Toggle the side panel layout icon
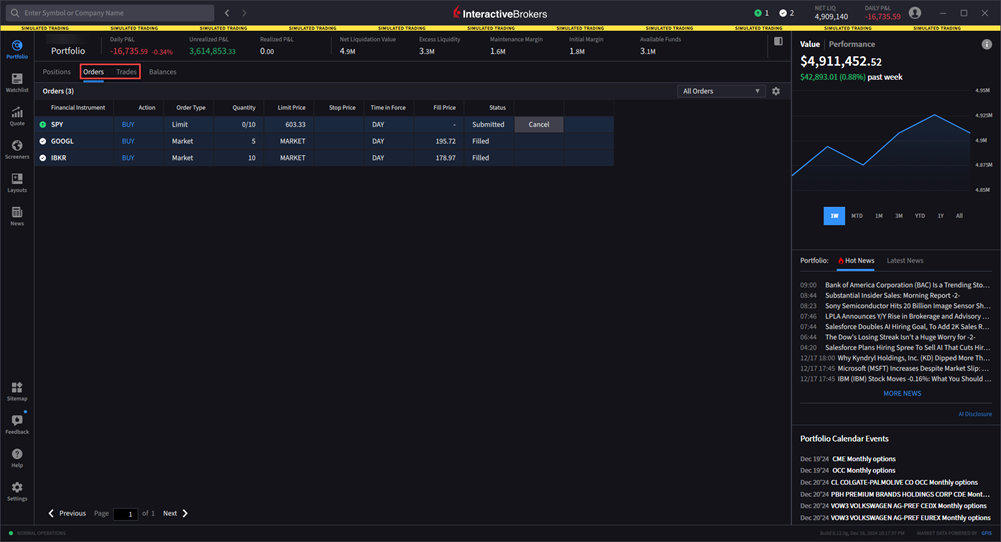The image size is (1001, 542). (x=778, y=41)
